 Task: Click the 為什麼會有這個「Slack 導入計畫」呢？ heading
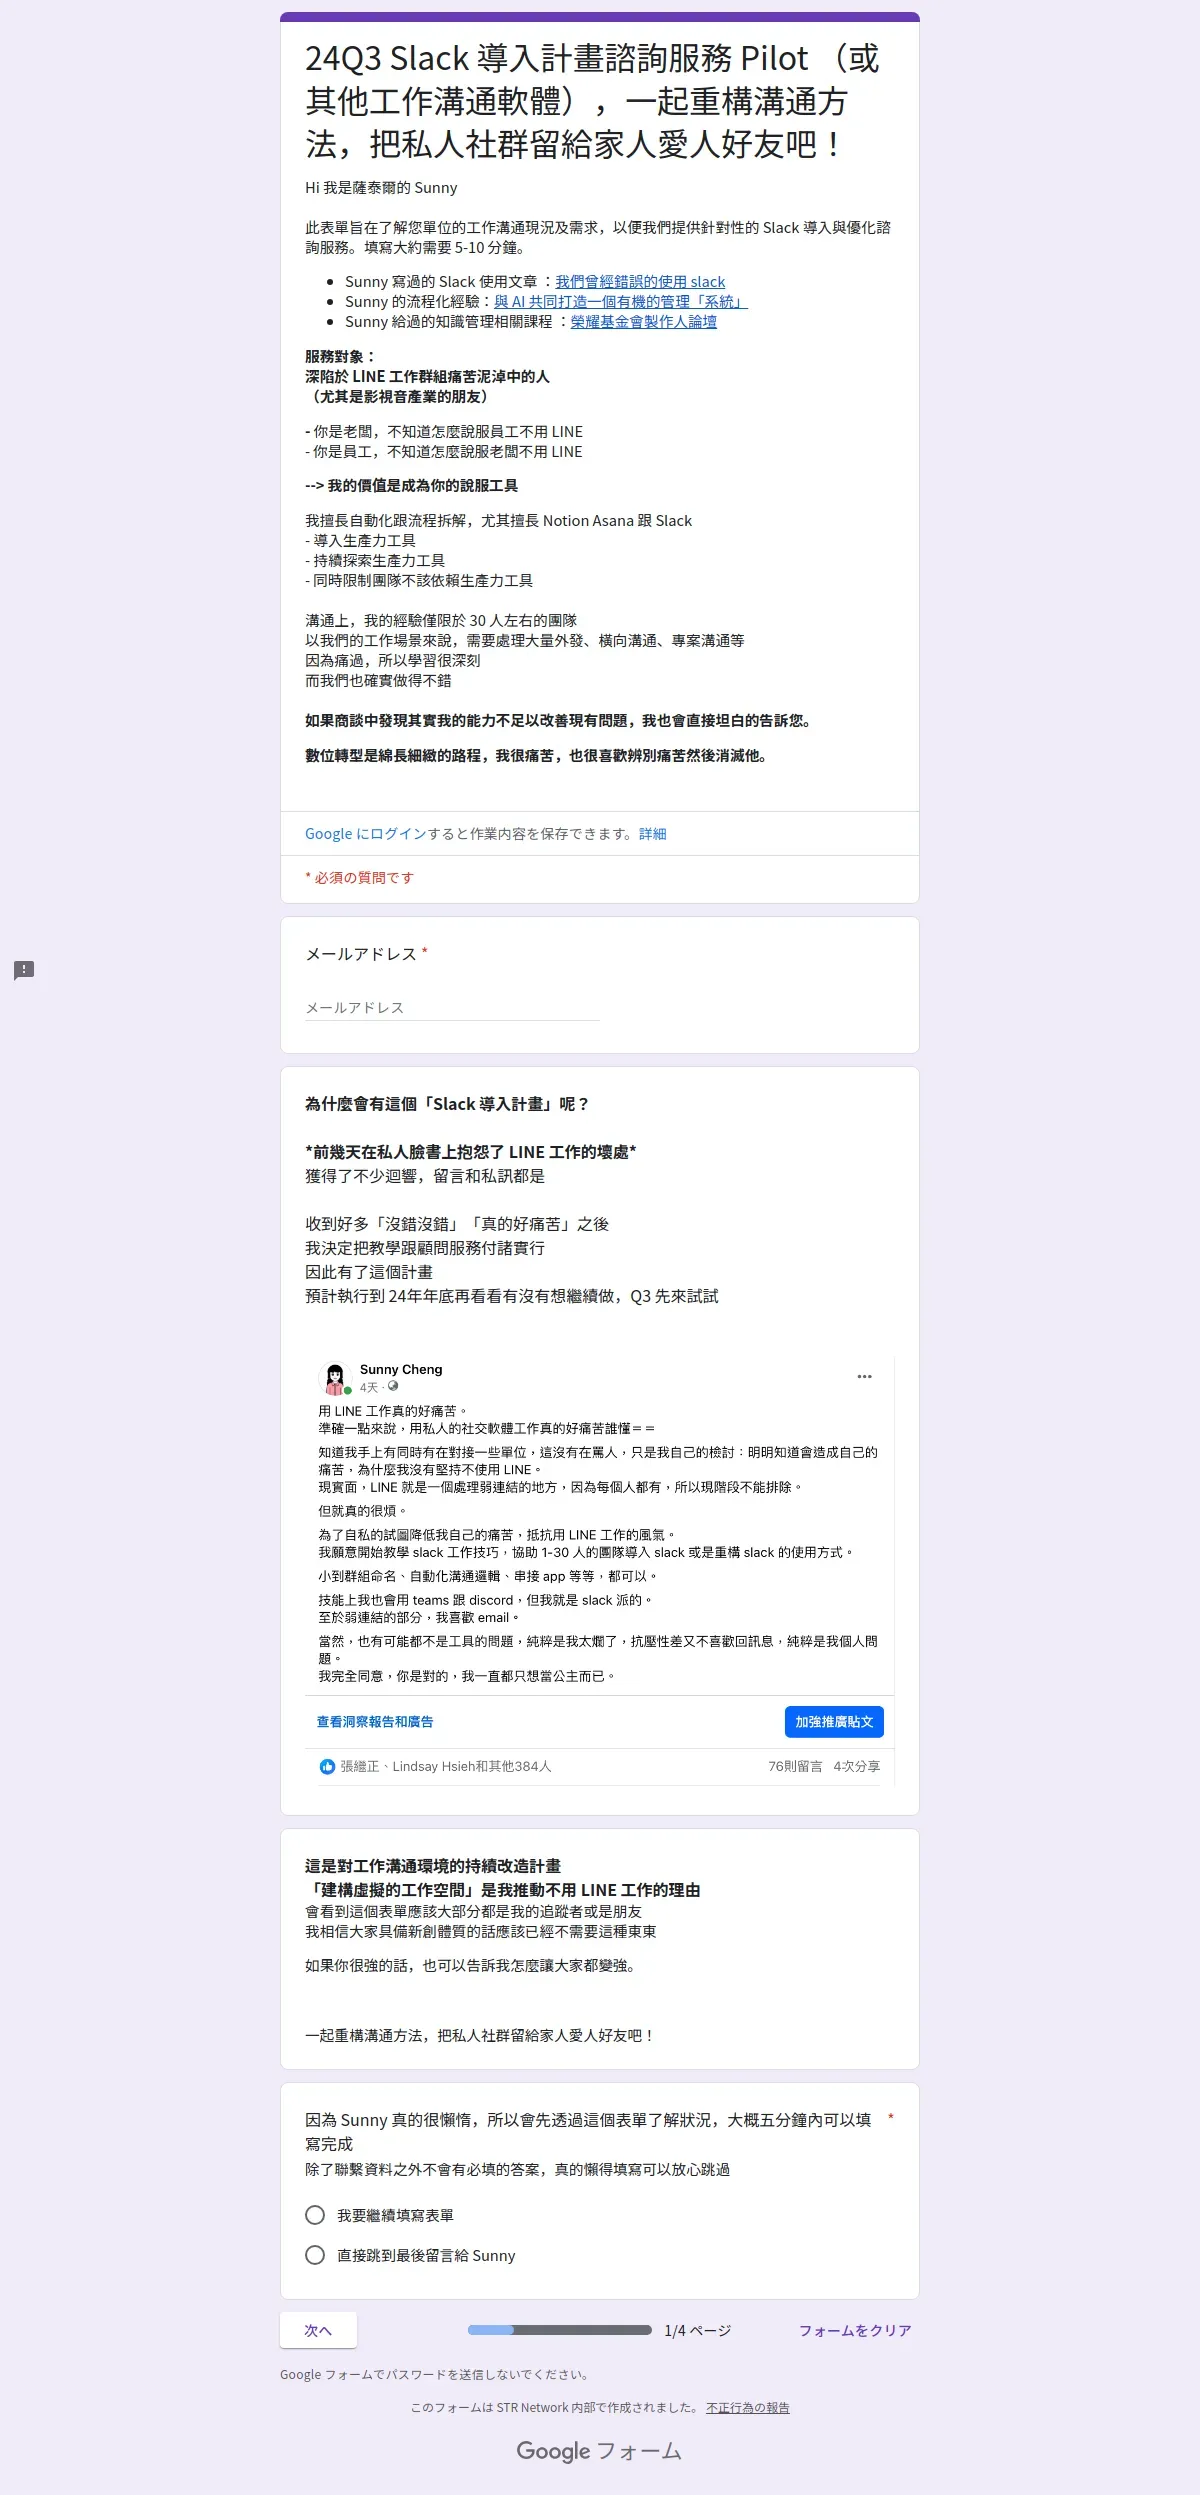[x=448, y=1104]
